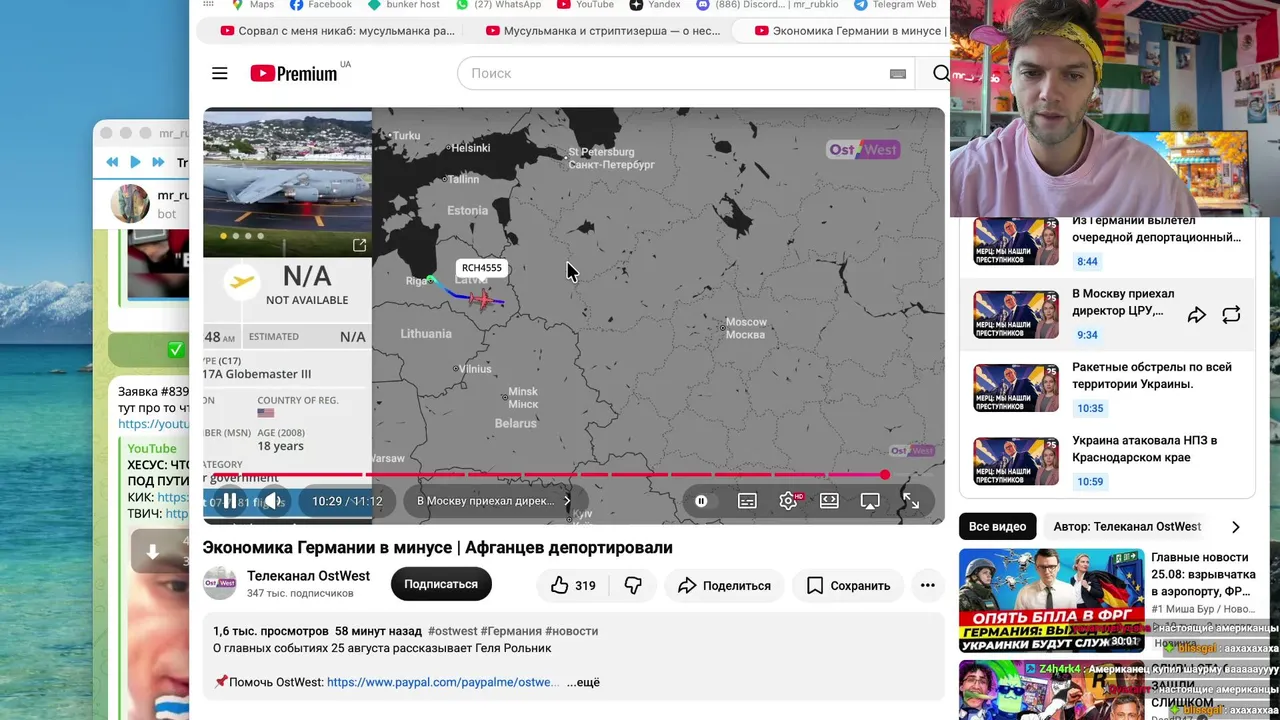Image resolution: width=1280 pixels, height=720 pixels.
Task: Open the Telegram Web bookmark
Action: tap(894, 5)
